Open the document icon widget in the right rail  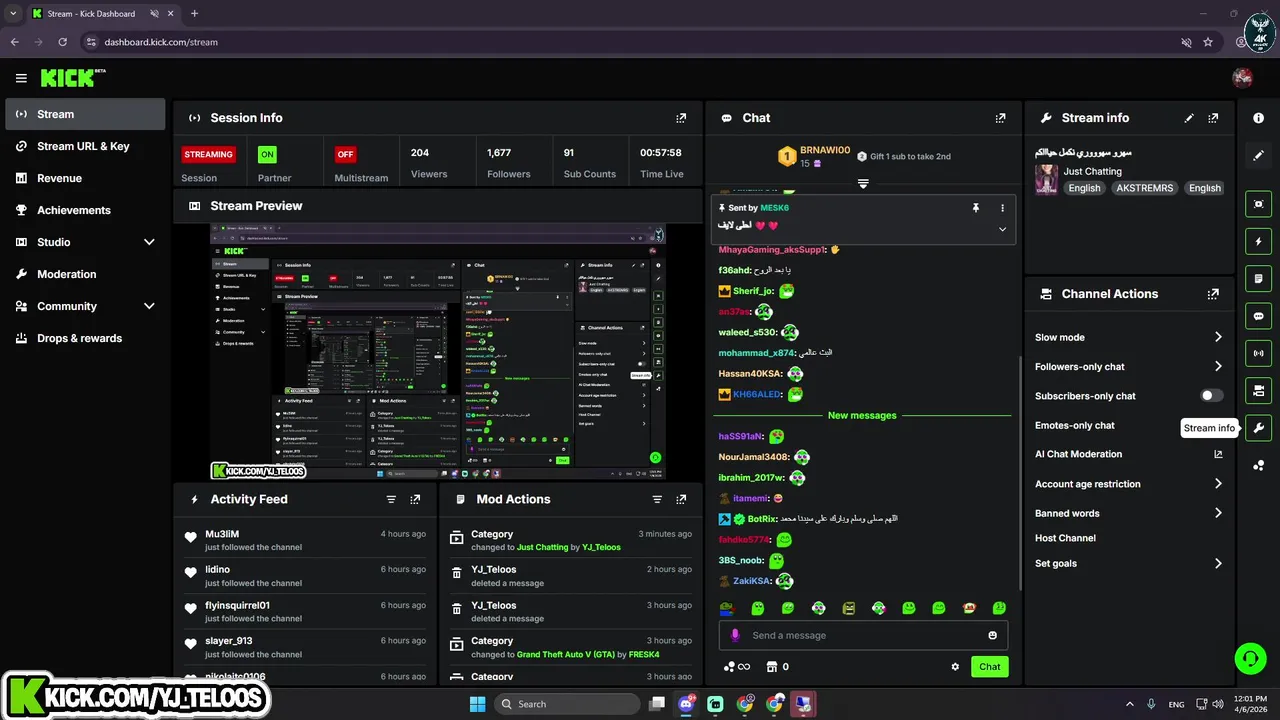point(1258,278)
